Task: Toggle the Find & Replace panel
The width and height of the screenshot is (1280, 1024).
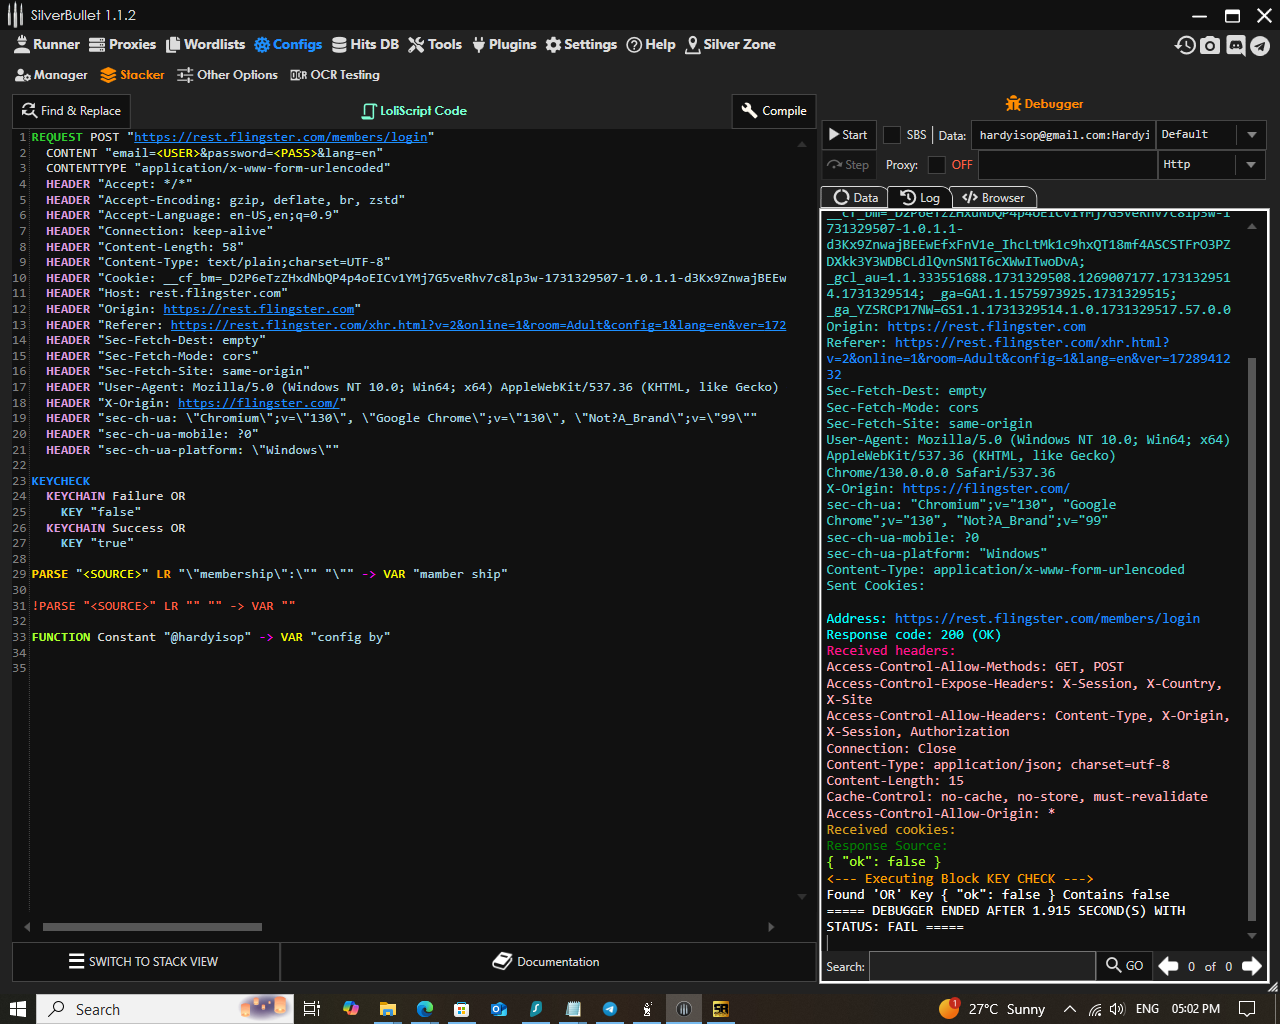Action: (x=70, y=110)
